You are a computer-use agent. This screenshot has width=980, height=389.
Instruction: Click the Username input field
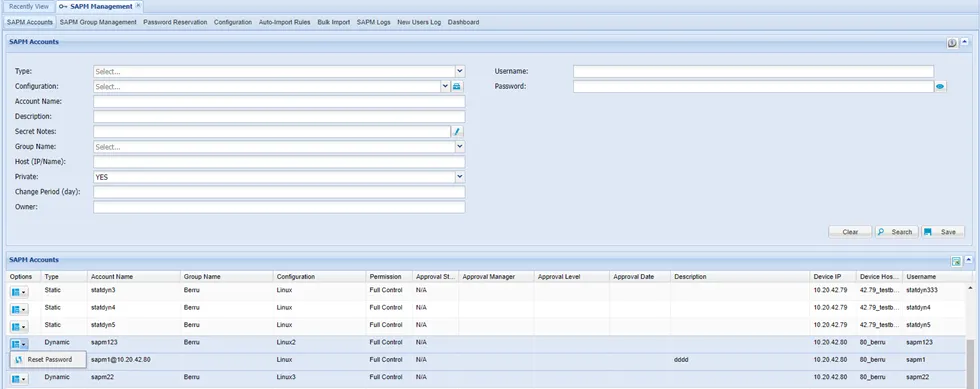click(754, 71)
